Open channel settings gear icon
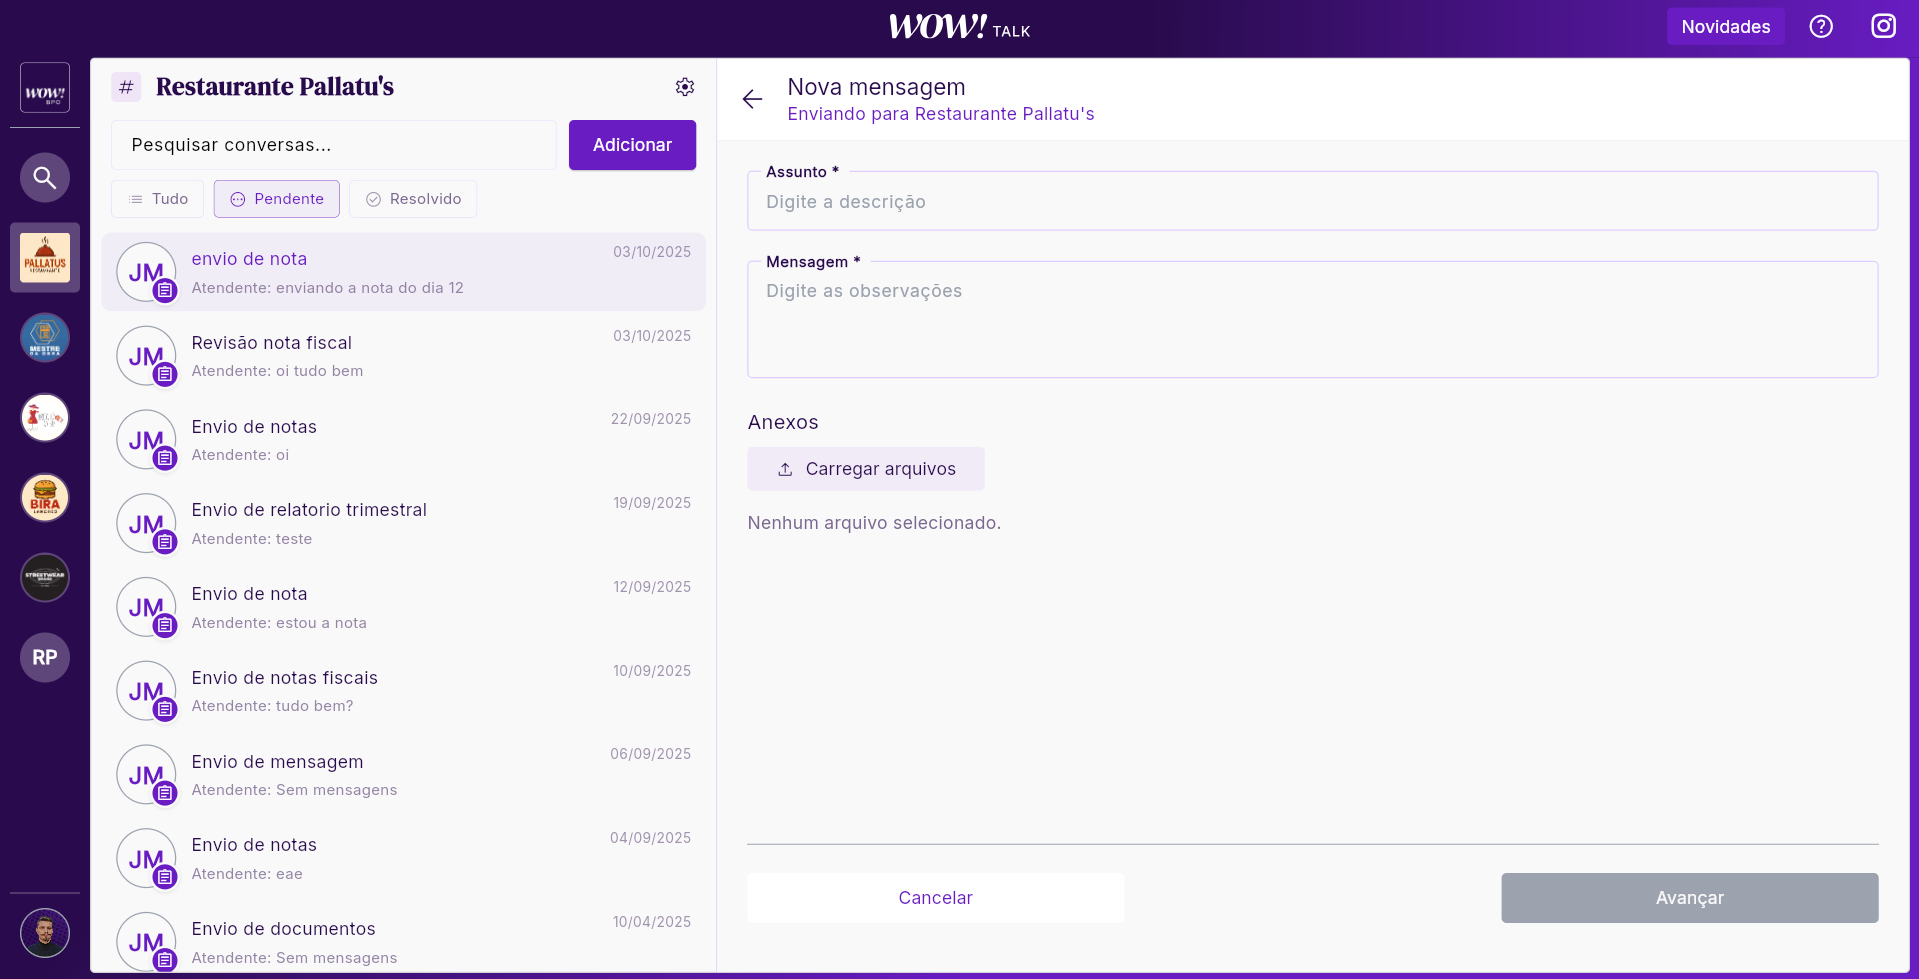This screenshot has width=1919, height=979. pyautogui.click(x=685, y=87)
